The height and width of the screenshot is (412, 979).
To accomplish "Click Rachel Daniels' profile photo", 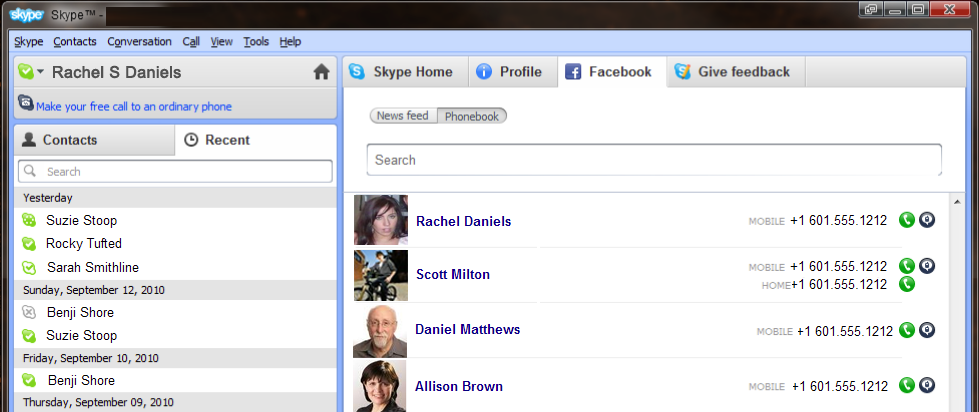I will coord(381,220).
